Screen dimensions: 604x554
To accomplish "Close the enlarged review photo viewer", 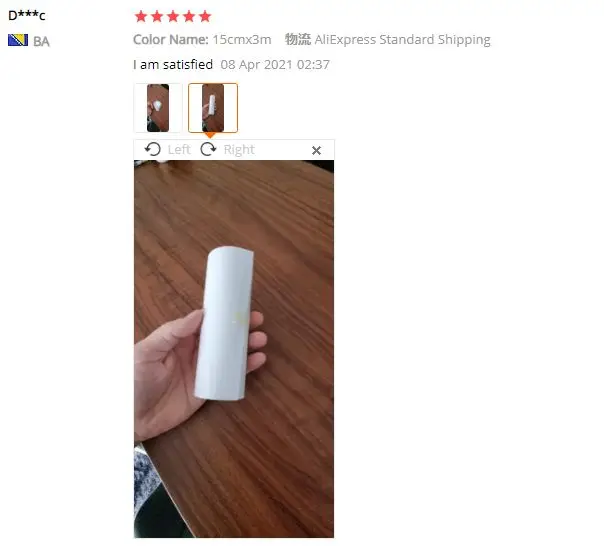I will tap(316, 150).
